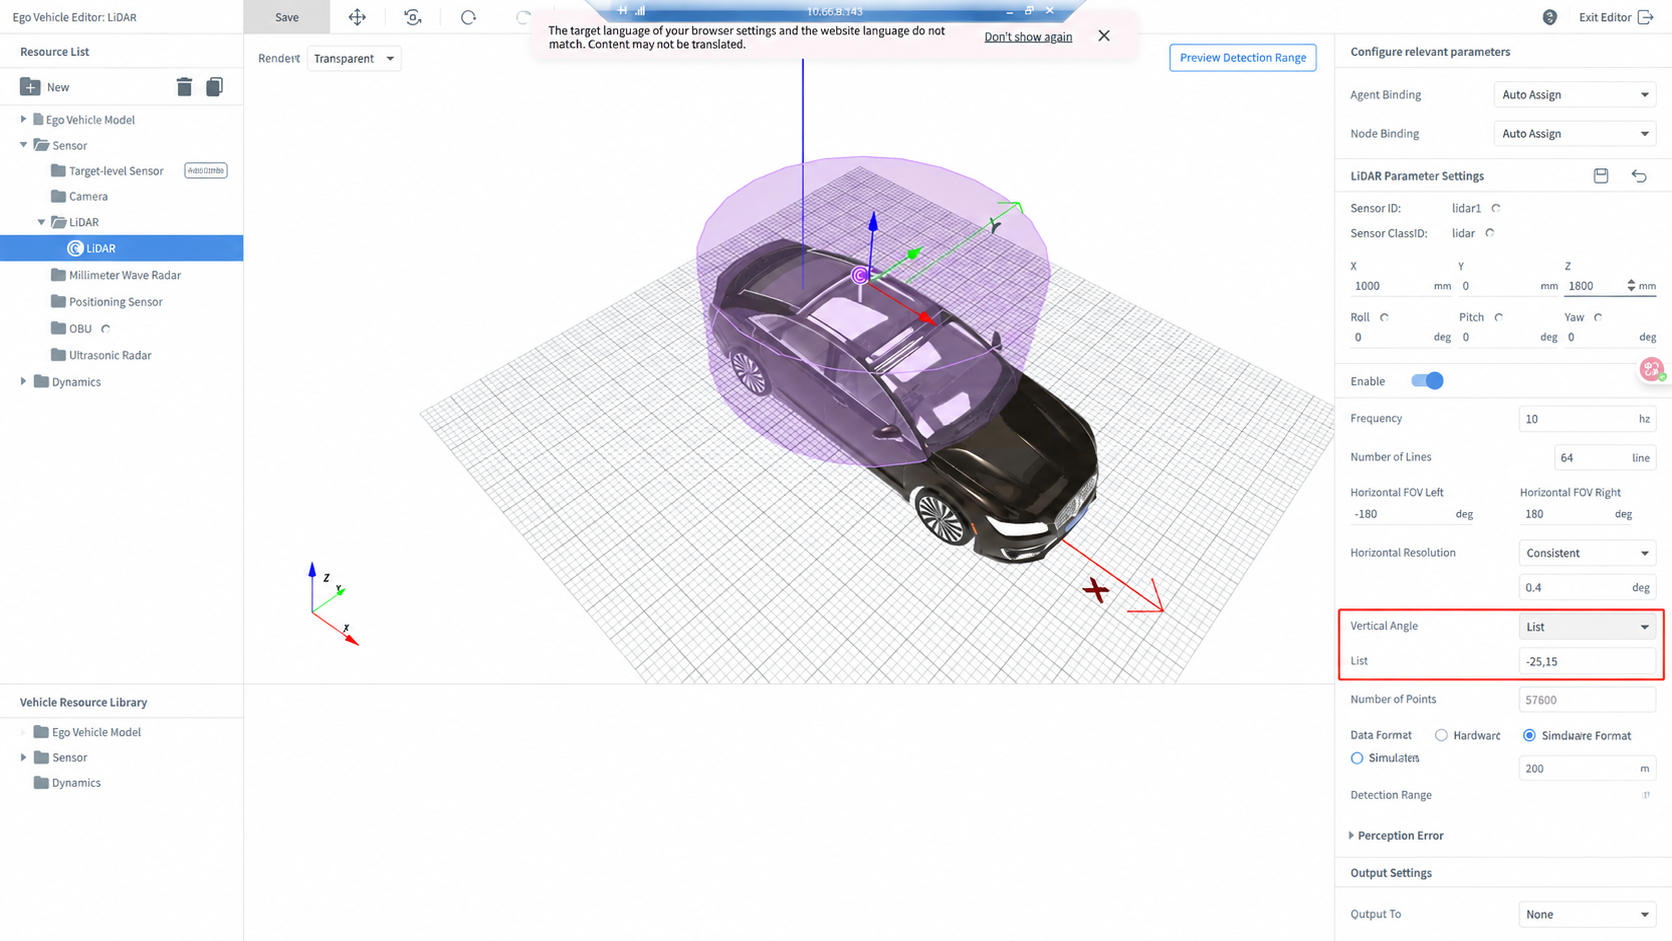Click the Auto Combo badge beside Target-level Sensor
The image size is (1672, 941).
click(x=206, y=171)
